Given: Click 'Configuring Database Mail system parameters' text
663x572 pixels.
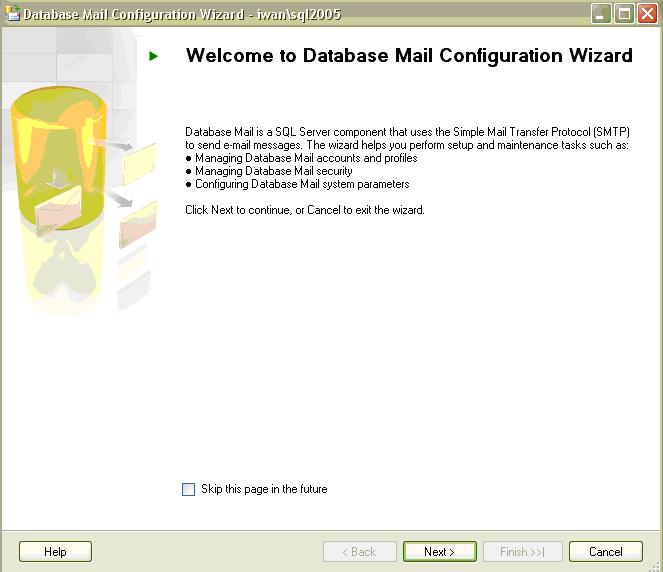Looking at the screenshot, I should pos(302,184).
